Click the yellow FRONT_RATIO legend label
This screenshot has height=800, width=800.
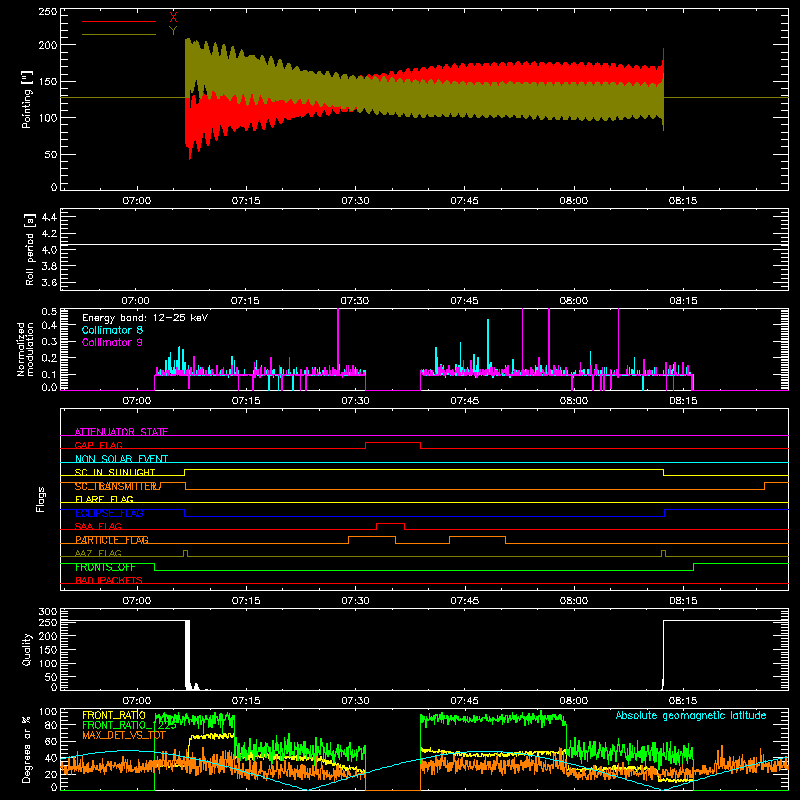[x=114, y=715]
